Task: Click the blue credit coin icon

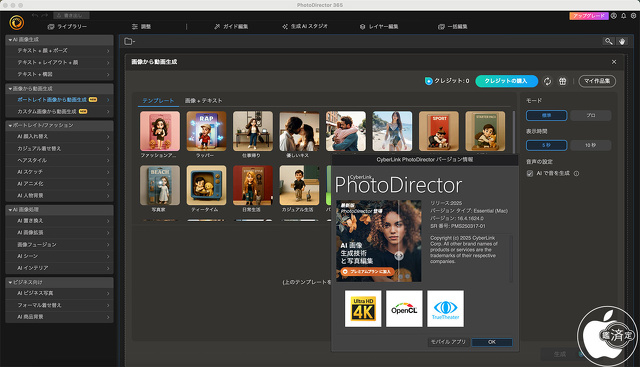Action: click(x=429, y=81)
